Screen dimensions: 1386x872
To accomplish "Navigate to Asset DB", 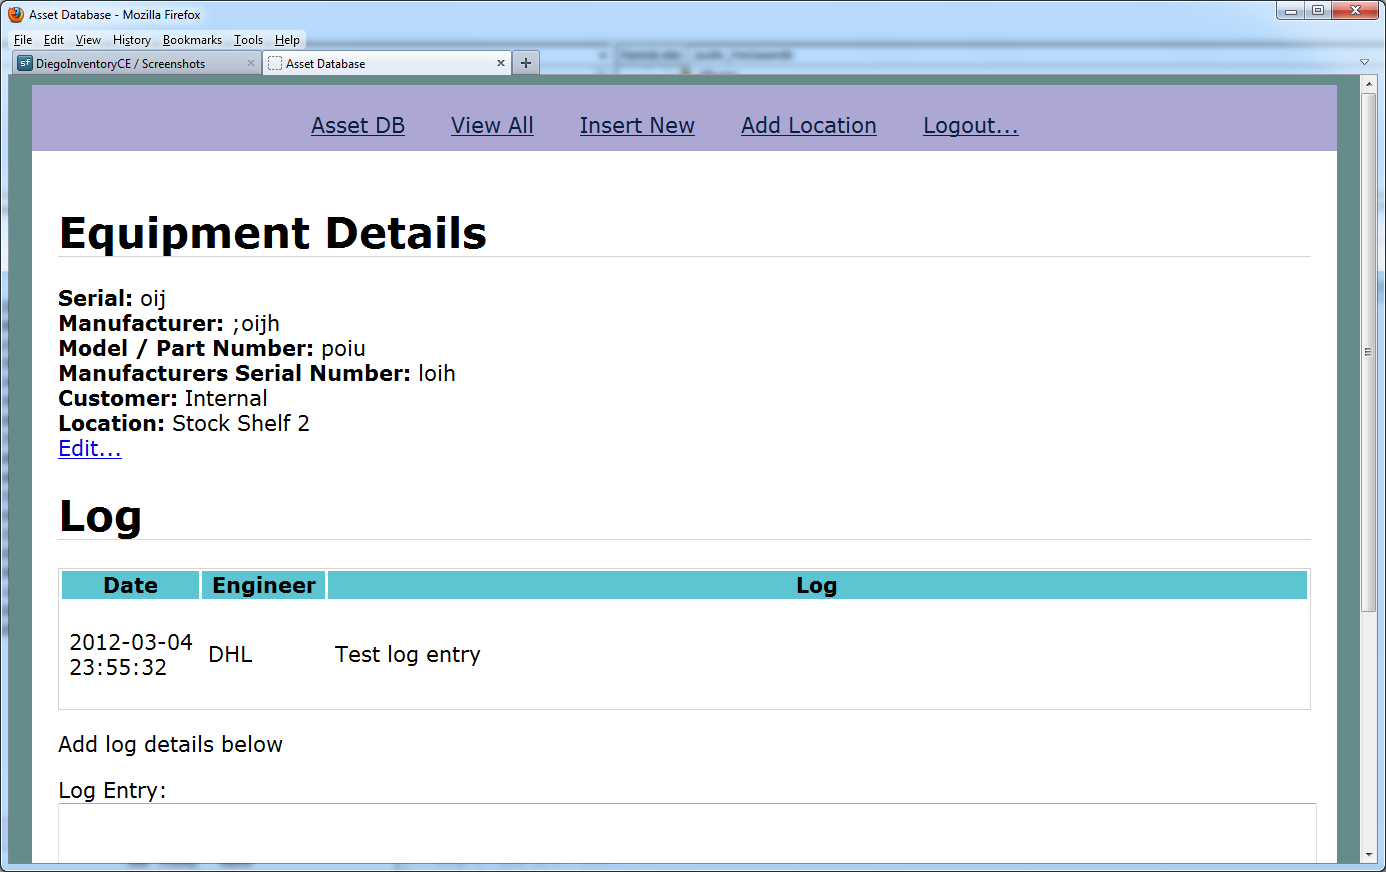I will click(x=357, y=125).
